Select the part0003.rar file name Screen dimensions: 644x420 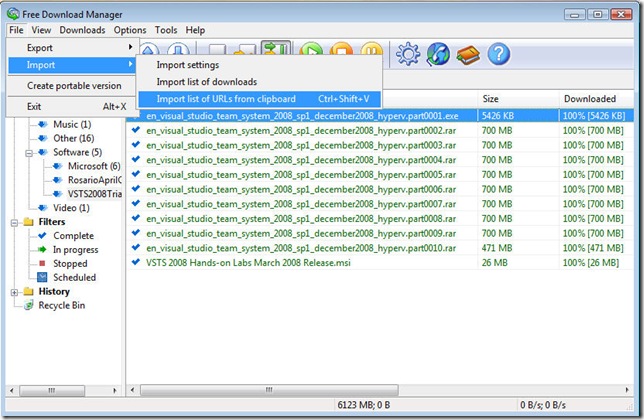point(301,145)
